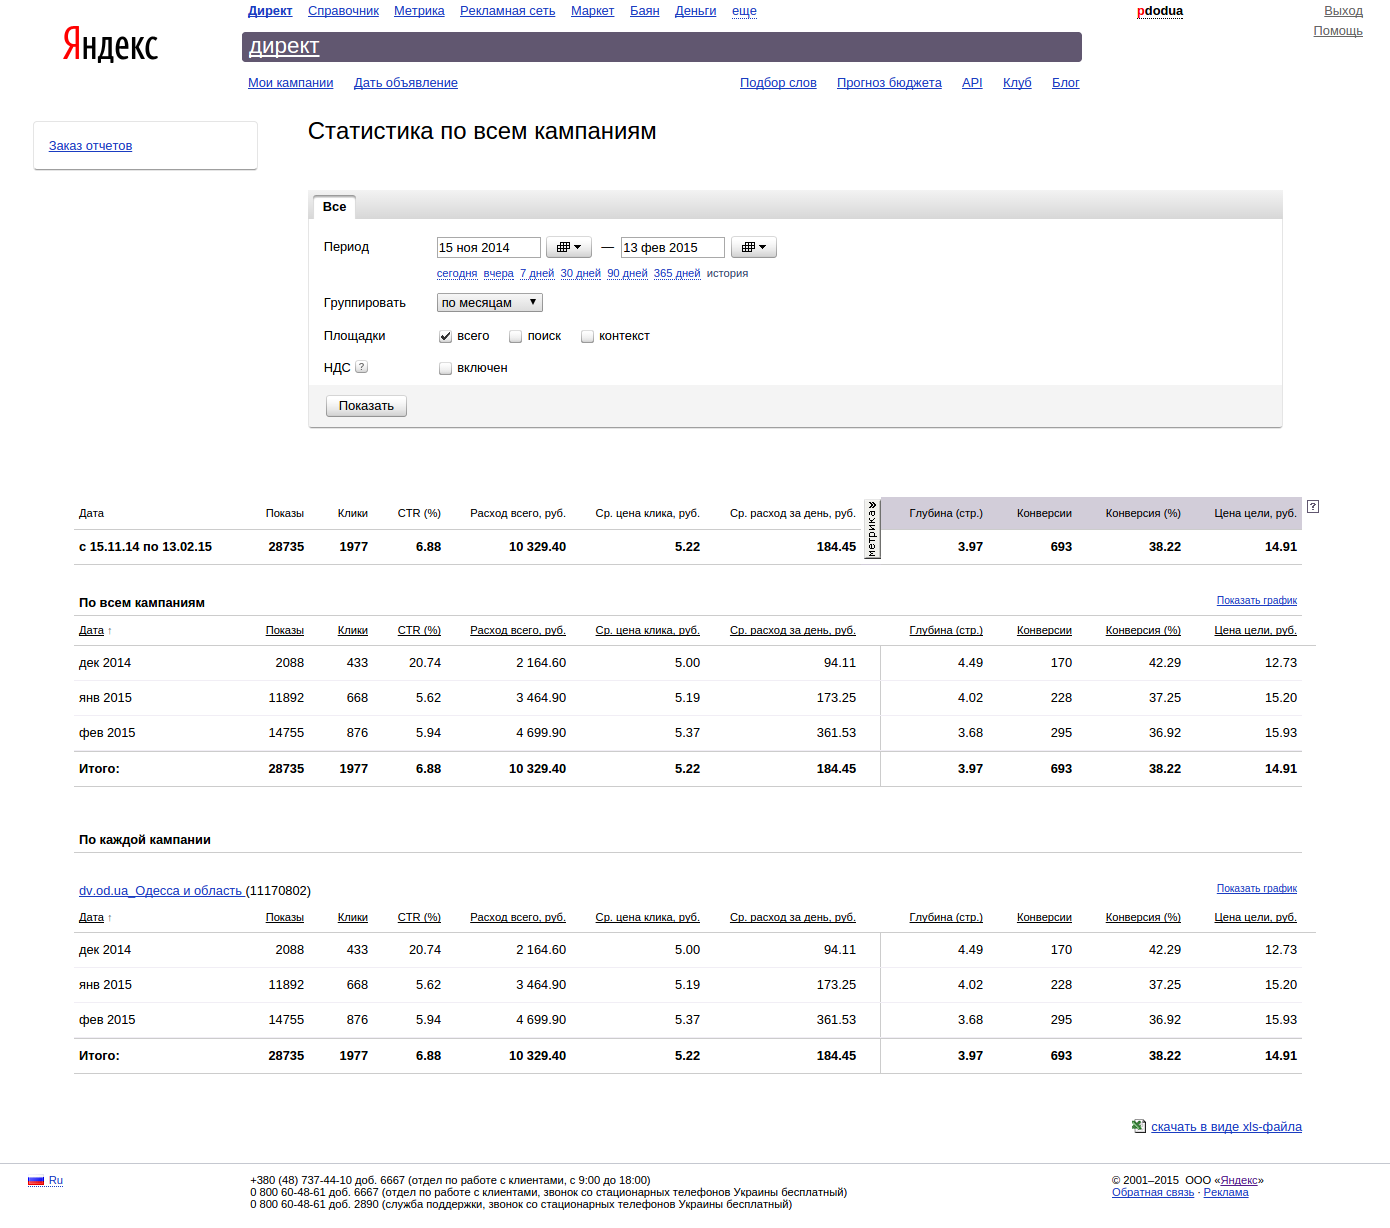Image resolution: width=1390 pixels, height=1228 pixels.
Task: Open Рекламная сеть in top navigation
Action: pos(507,11)
